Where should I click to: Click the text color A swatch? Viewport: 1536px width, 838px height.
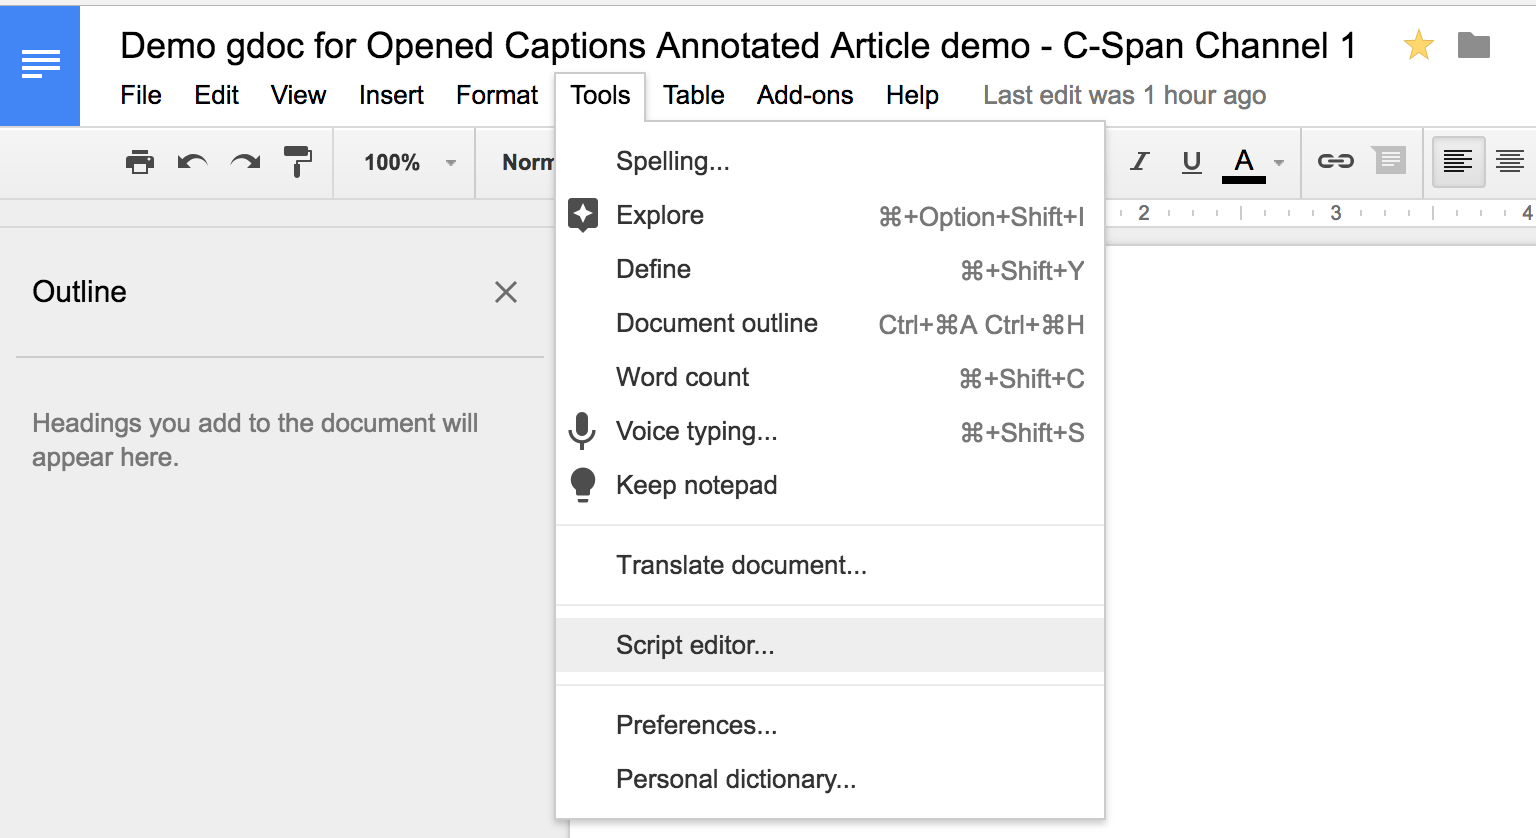1243,162
